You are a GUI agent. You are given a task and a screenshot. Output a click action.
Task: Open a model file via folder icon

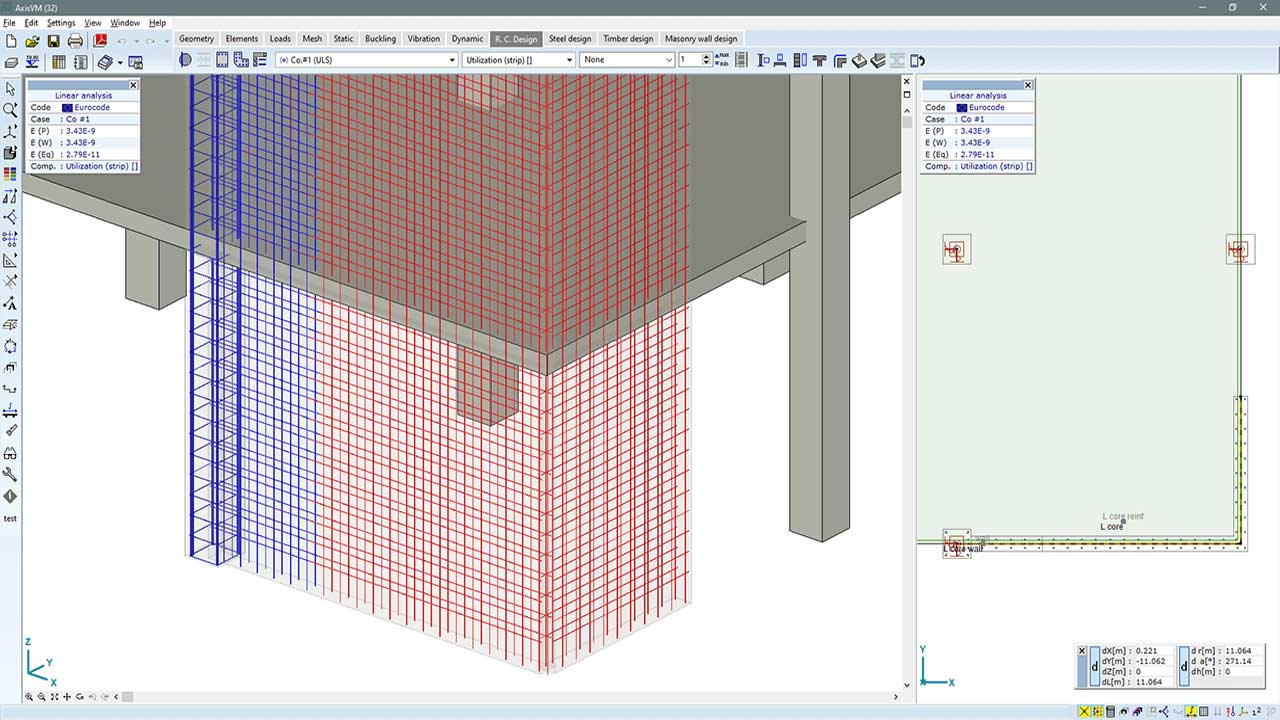(32, 41)
